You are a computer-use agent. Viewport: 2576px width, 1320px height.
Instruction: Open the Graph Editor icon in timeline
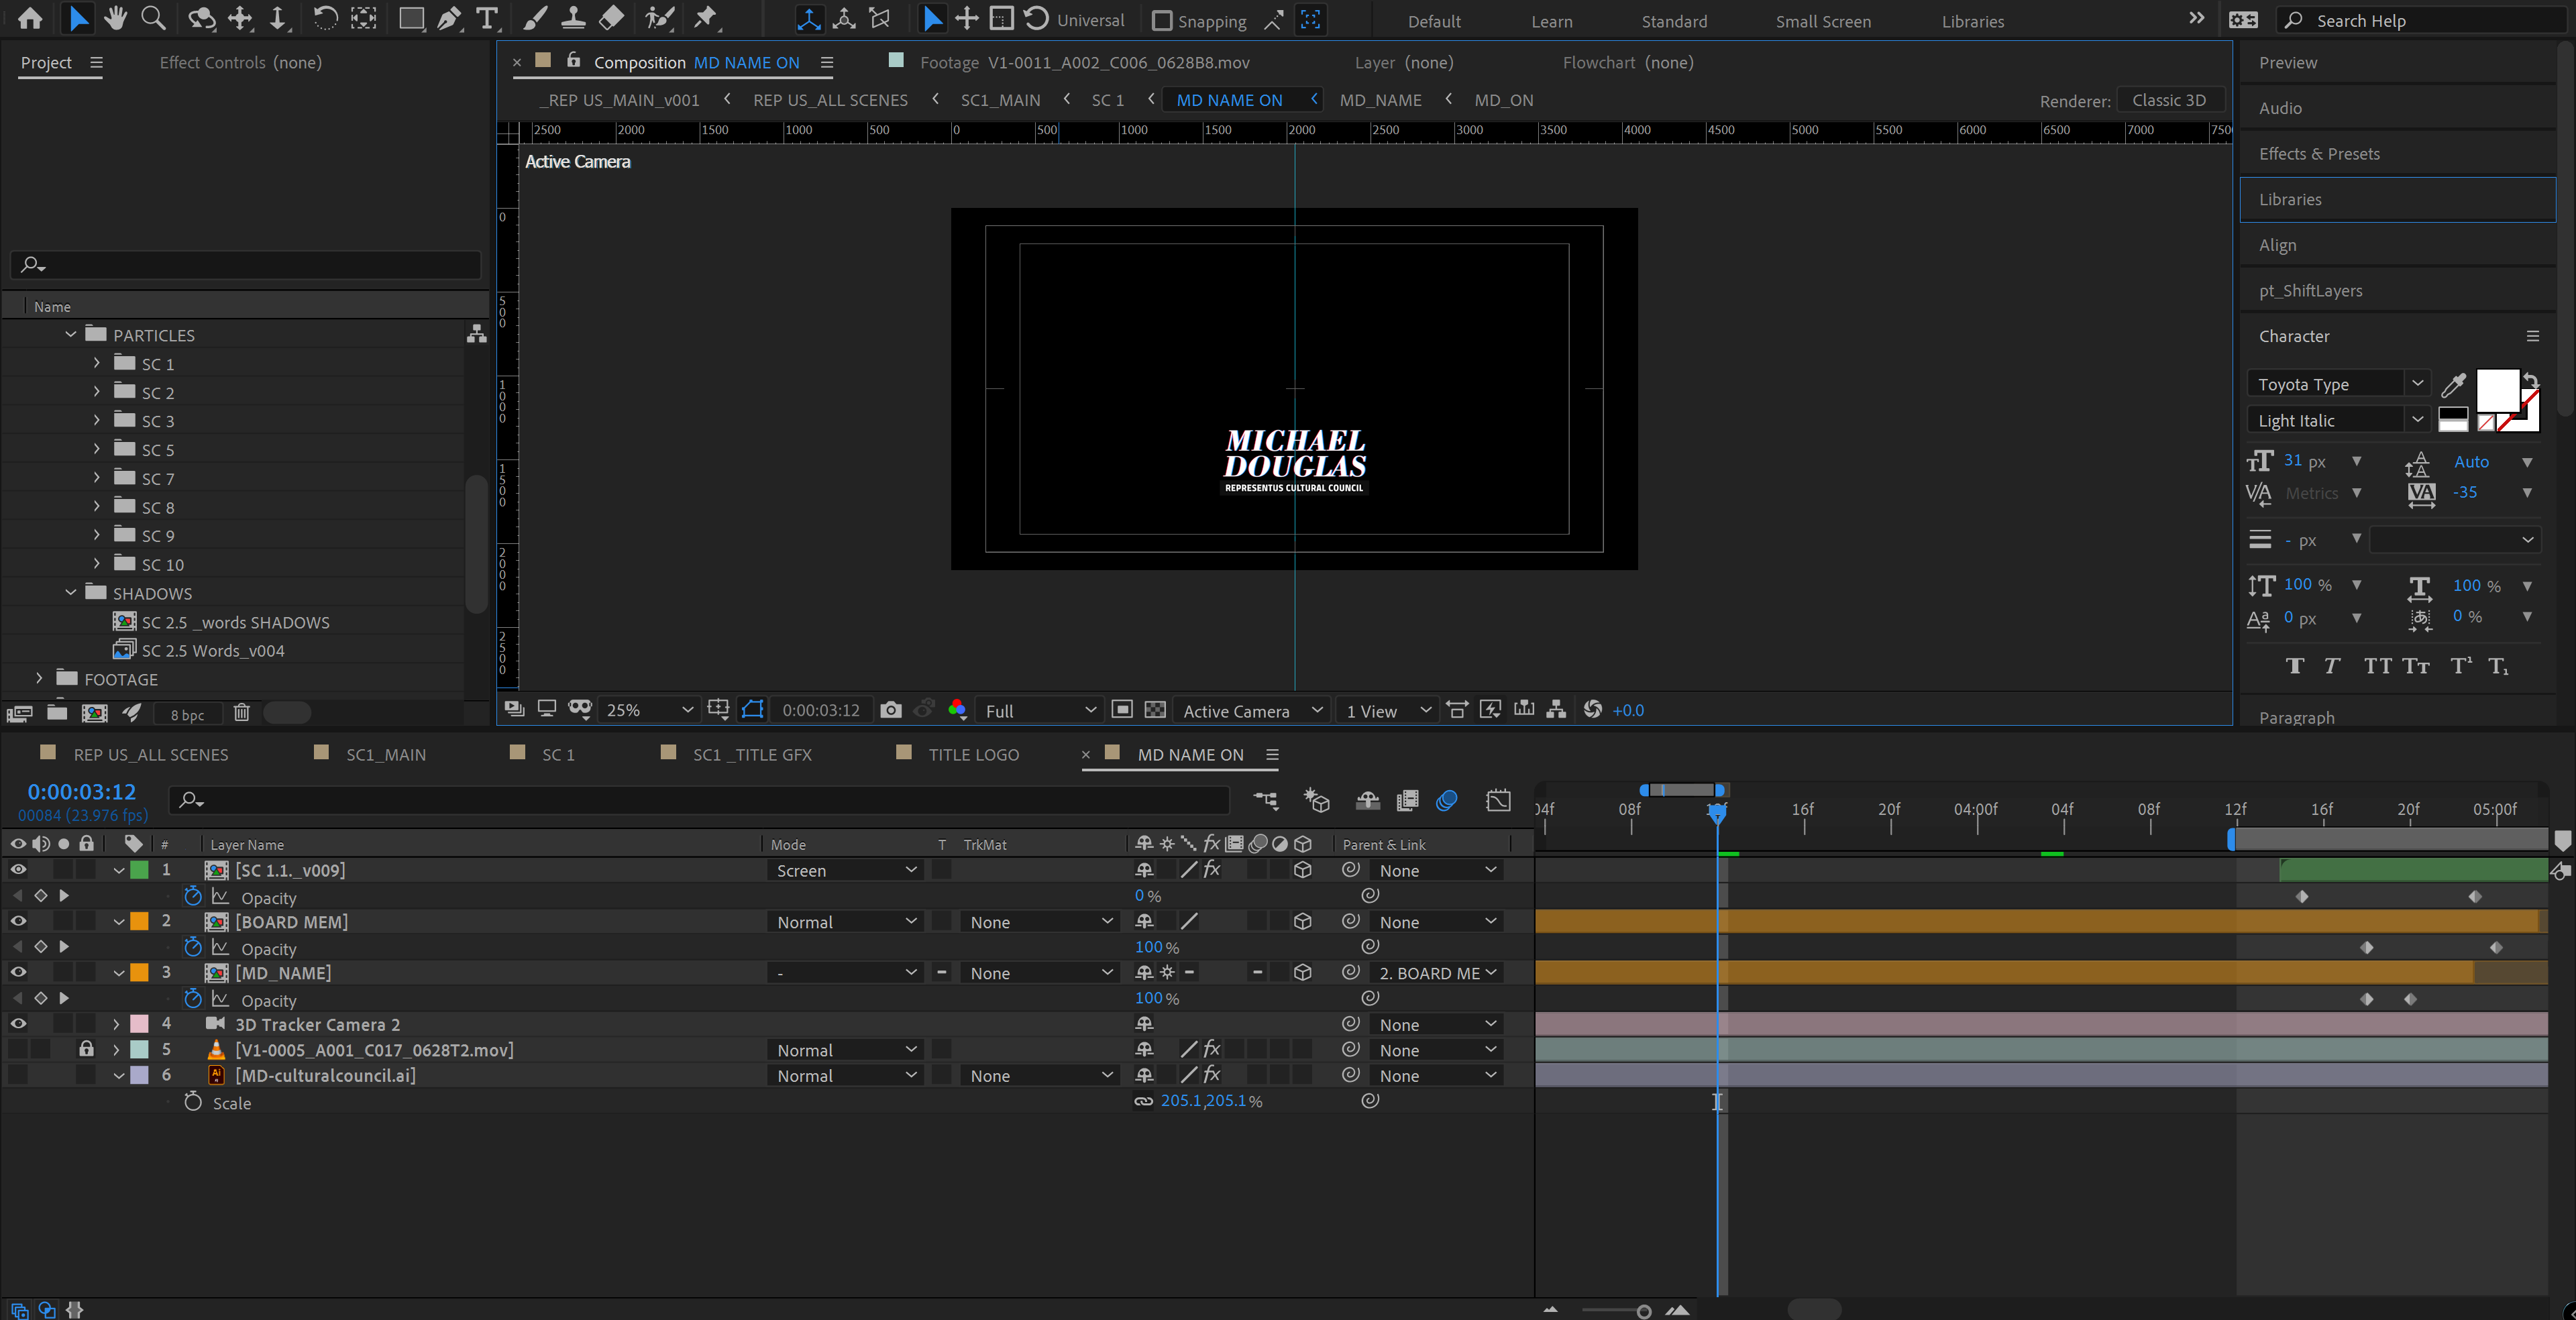pyautogui.click(x=1498, y=800)
